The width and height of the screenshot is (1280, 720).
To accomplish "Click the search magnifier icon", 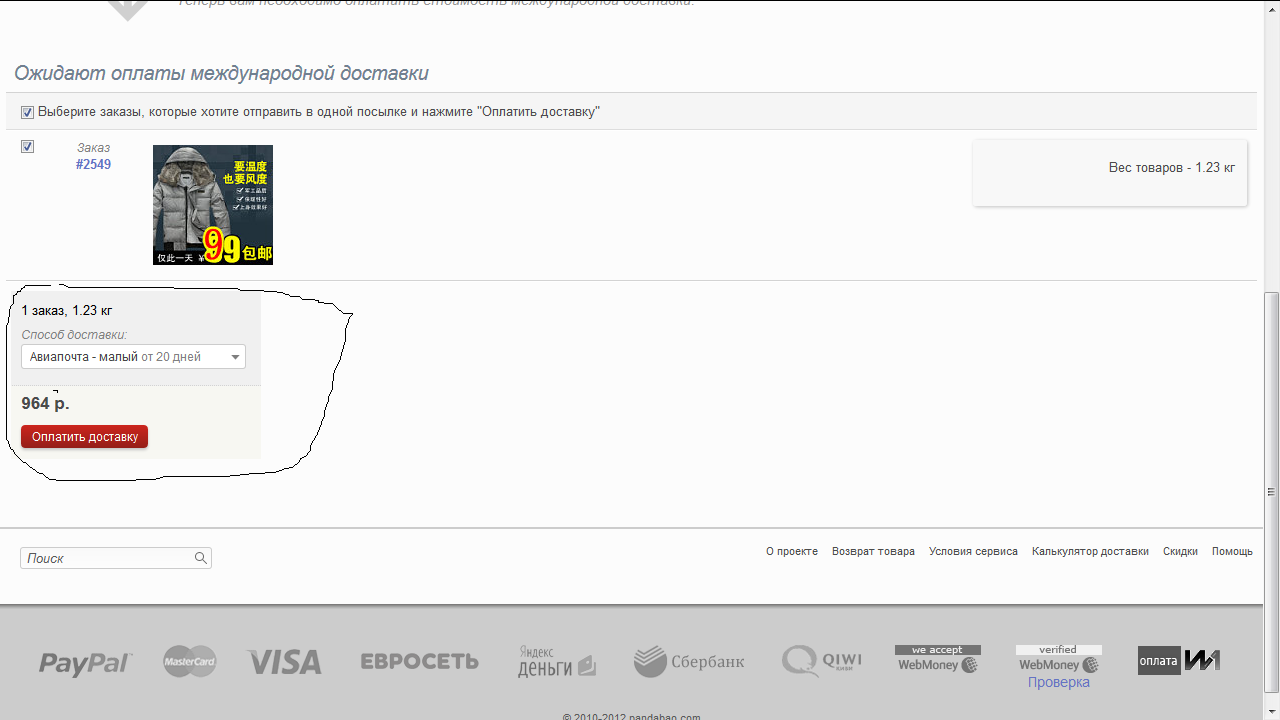I will coord(200,558).
